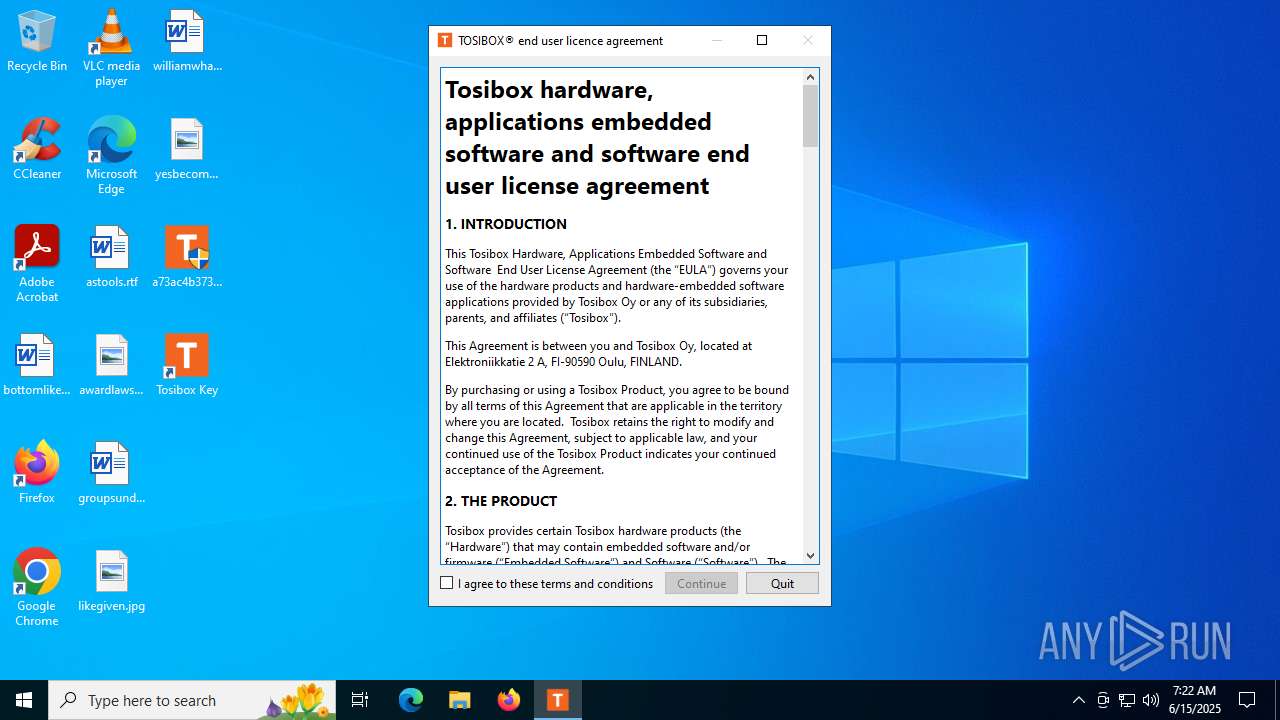1280x720 pixels.
Task: Select the awardlaws... image file
Action: coord(111,366)
